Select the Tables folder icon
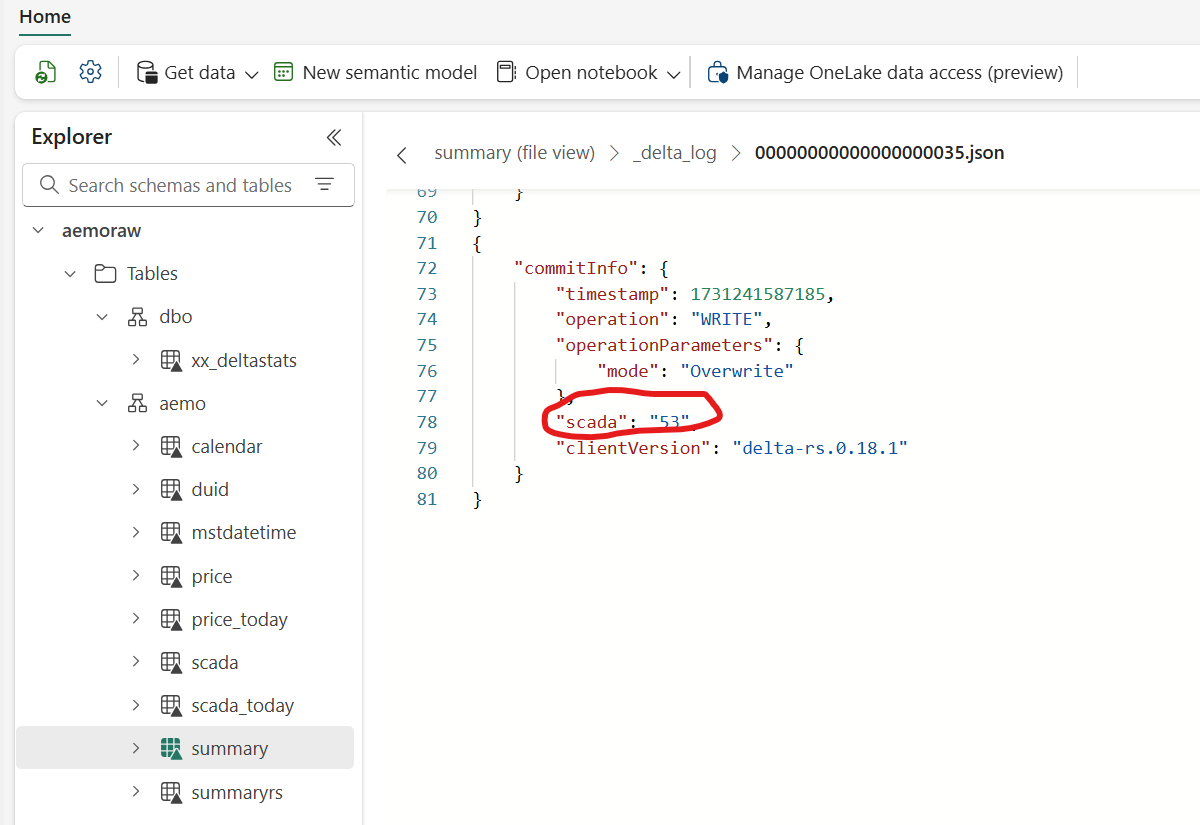Screen dimensions: 1200x825 [105, 273]
